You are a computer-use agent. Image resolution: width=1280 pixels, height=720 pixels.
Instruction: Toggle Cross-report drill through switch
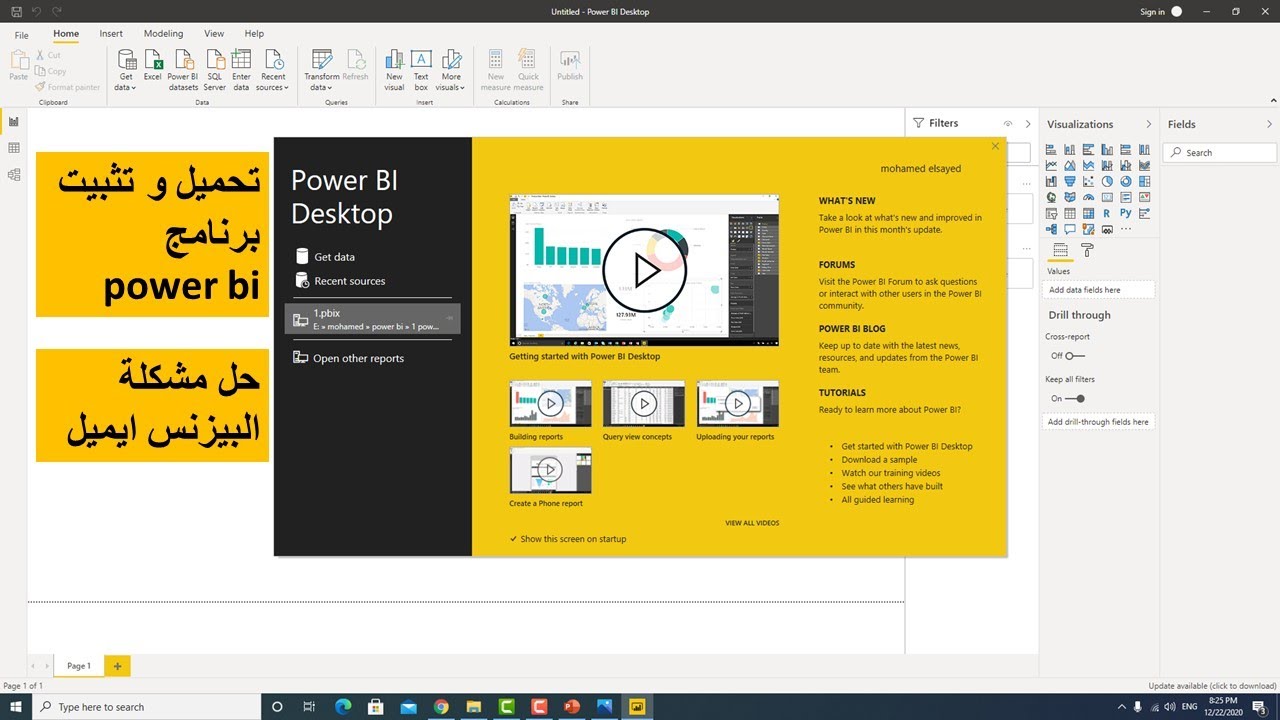pyautogui.click(x=1075, y=356)
